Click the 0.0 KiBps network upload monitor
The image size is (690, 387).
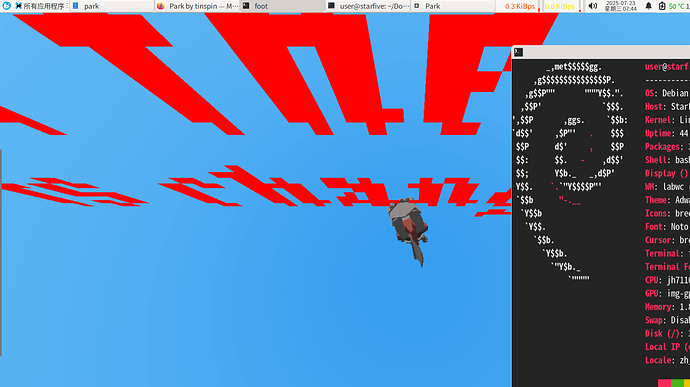coord(559,6)
